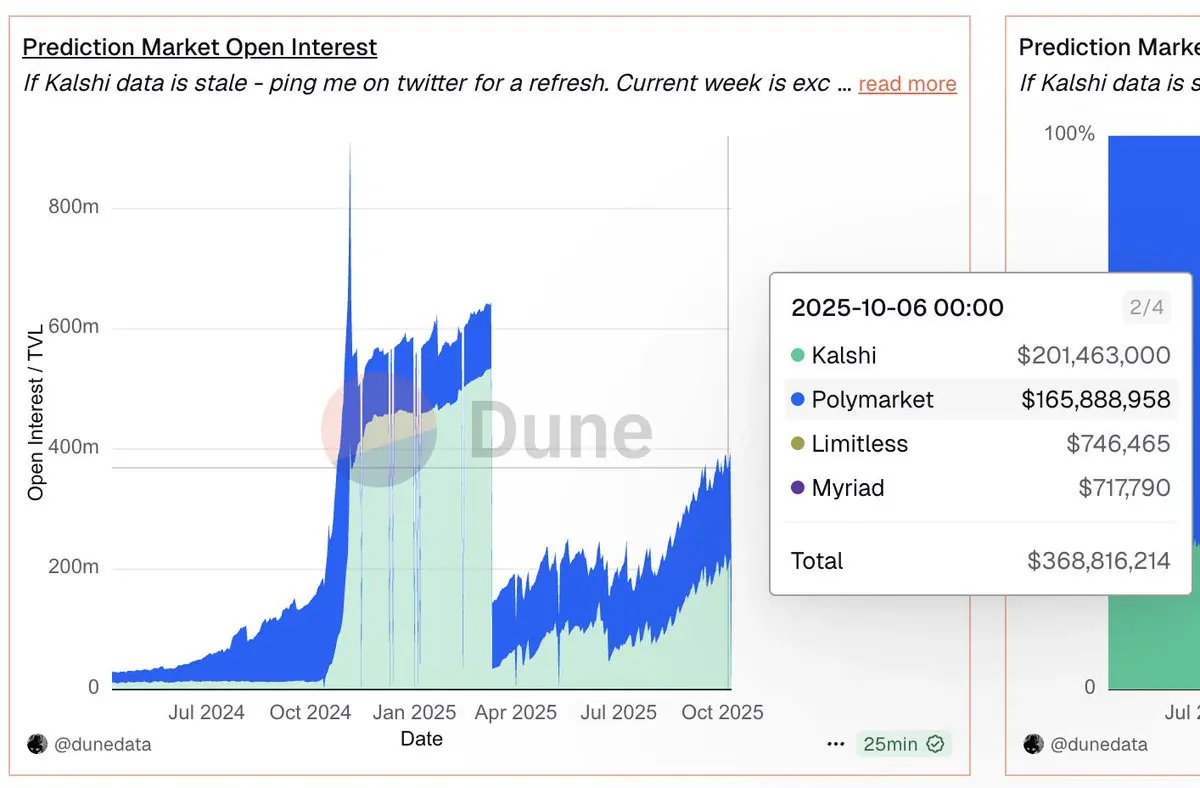Viewport: 1200px width, 788px height.
Task: Click the 'Date' x-axis title
Action: tap(421, 739)
